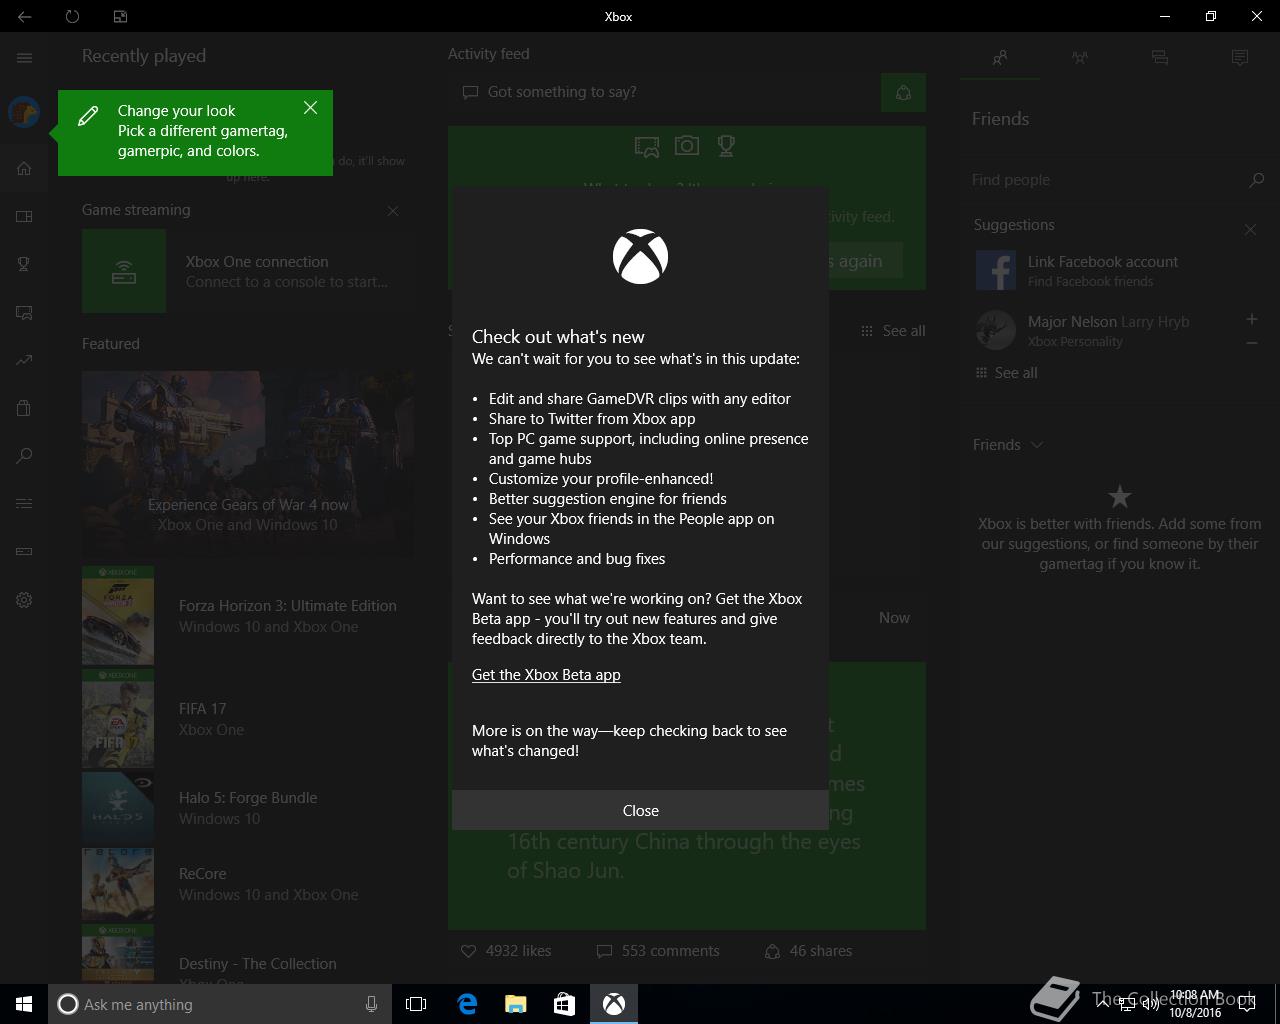Open Game DVR sidebar icon

24,312
